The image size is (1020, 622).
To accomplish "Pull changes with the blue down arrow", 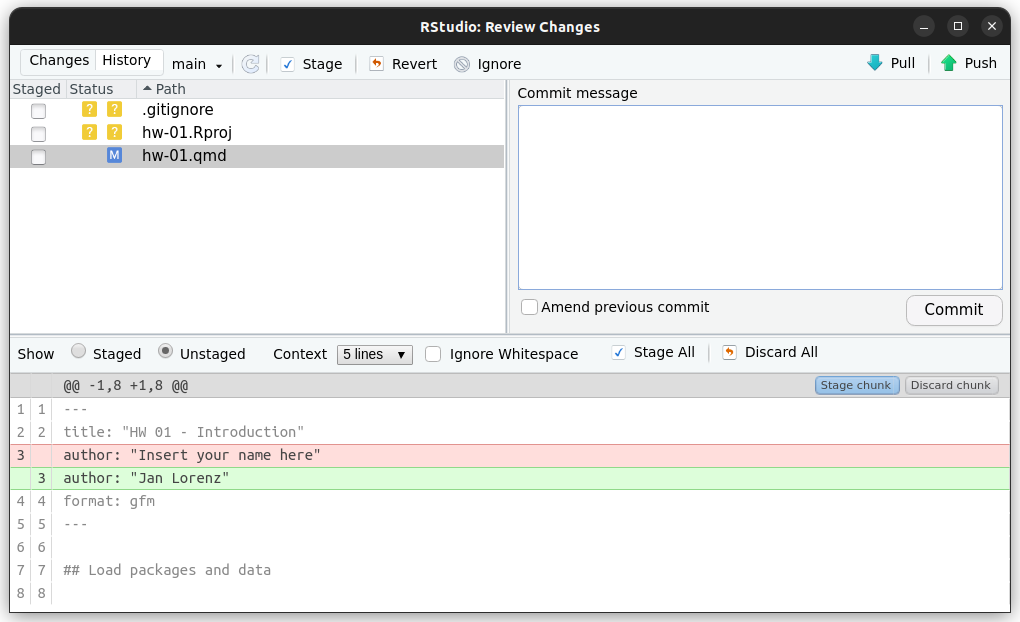I will [x=875, y=63].
